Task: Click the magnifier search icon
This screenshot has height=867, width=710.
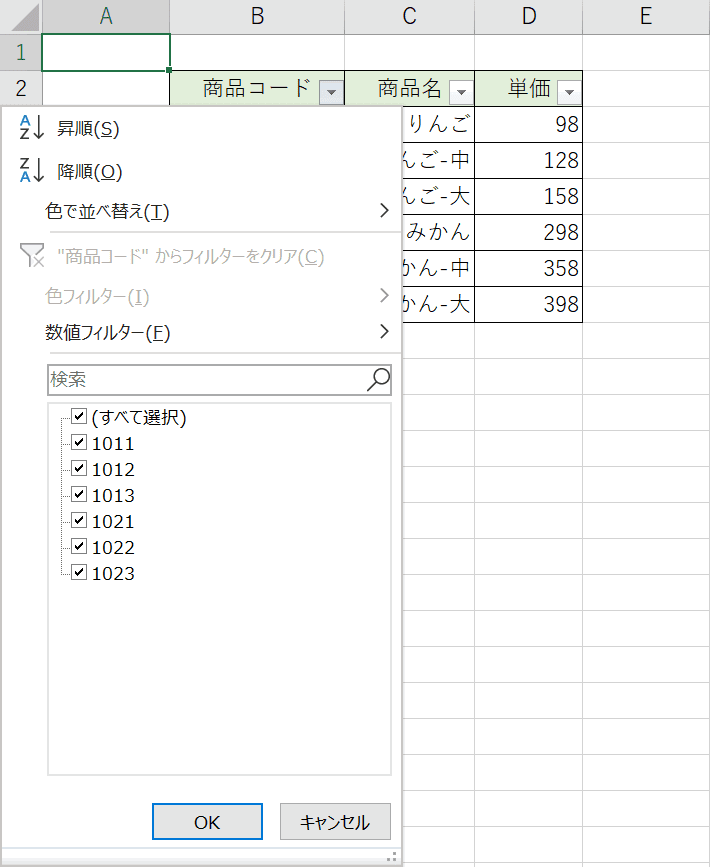Action: [x=379, y=379]
